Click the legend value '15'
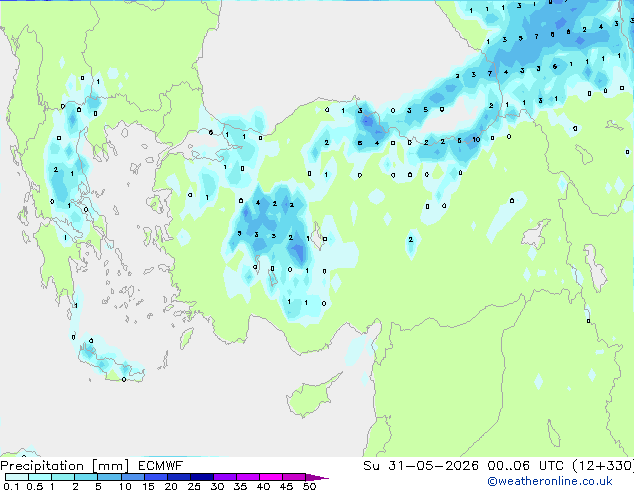Image resolution: width=634 pixels, height=490 pixels. coord(148,486)
